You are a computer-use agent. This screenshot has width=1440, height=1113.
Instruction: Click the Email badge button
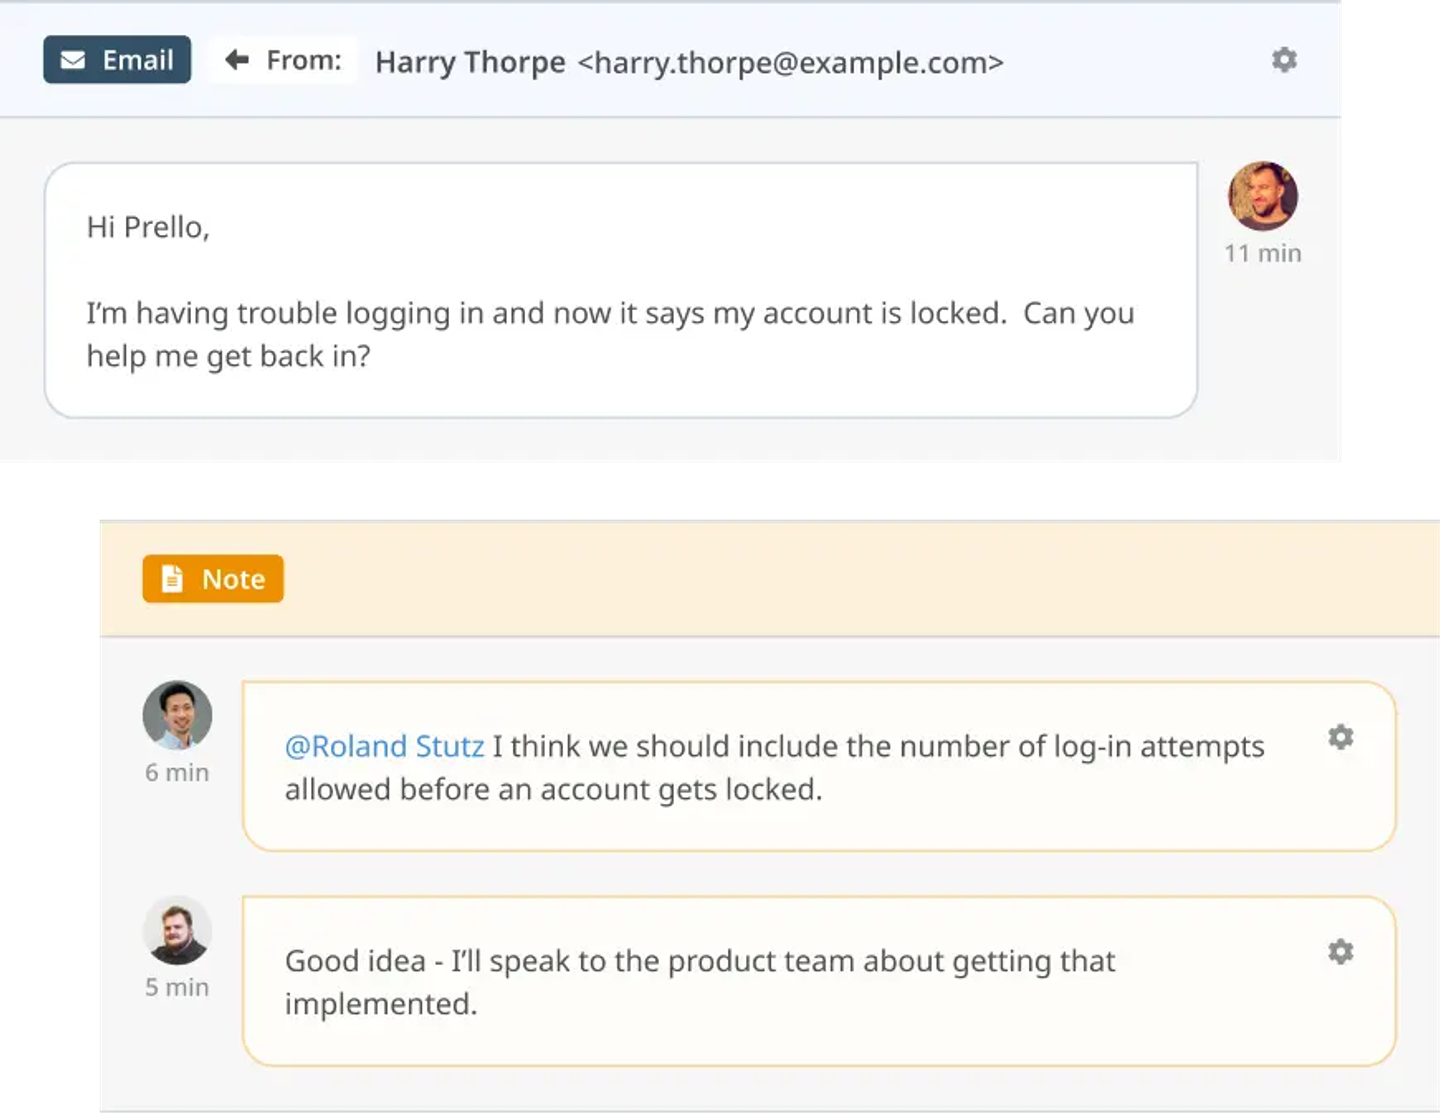[117, 60]
